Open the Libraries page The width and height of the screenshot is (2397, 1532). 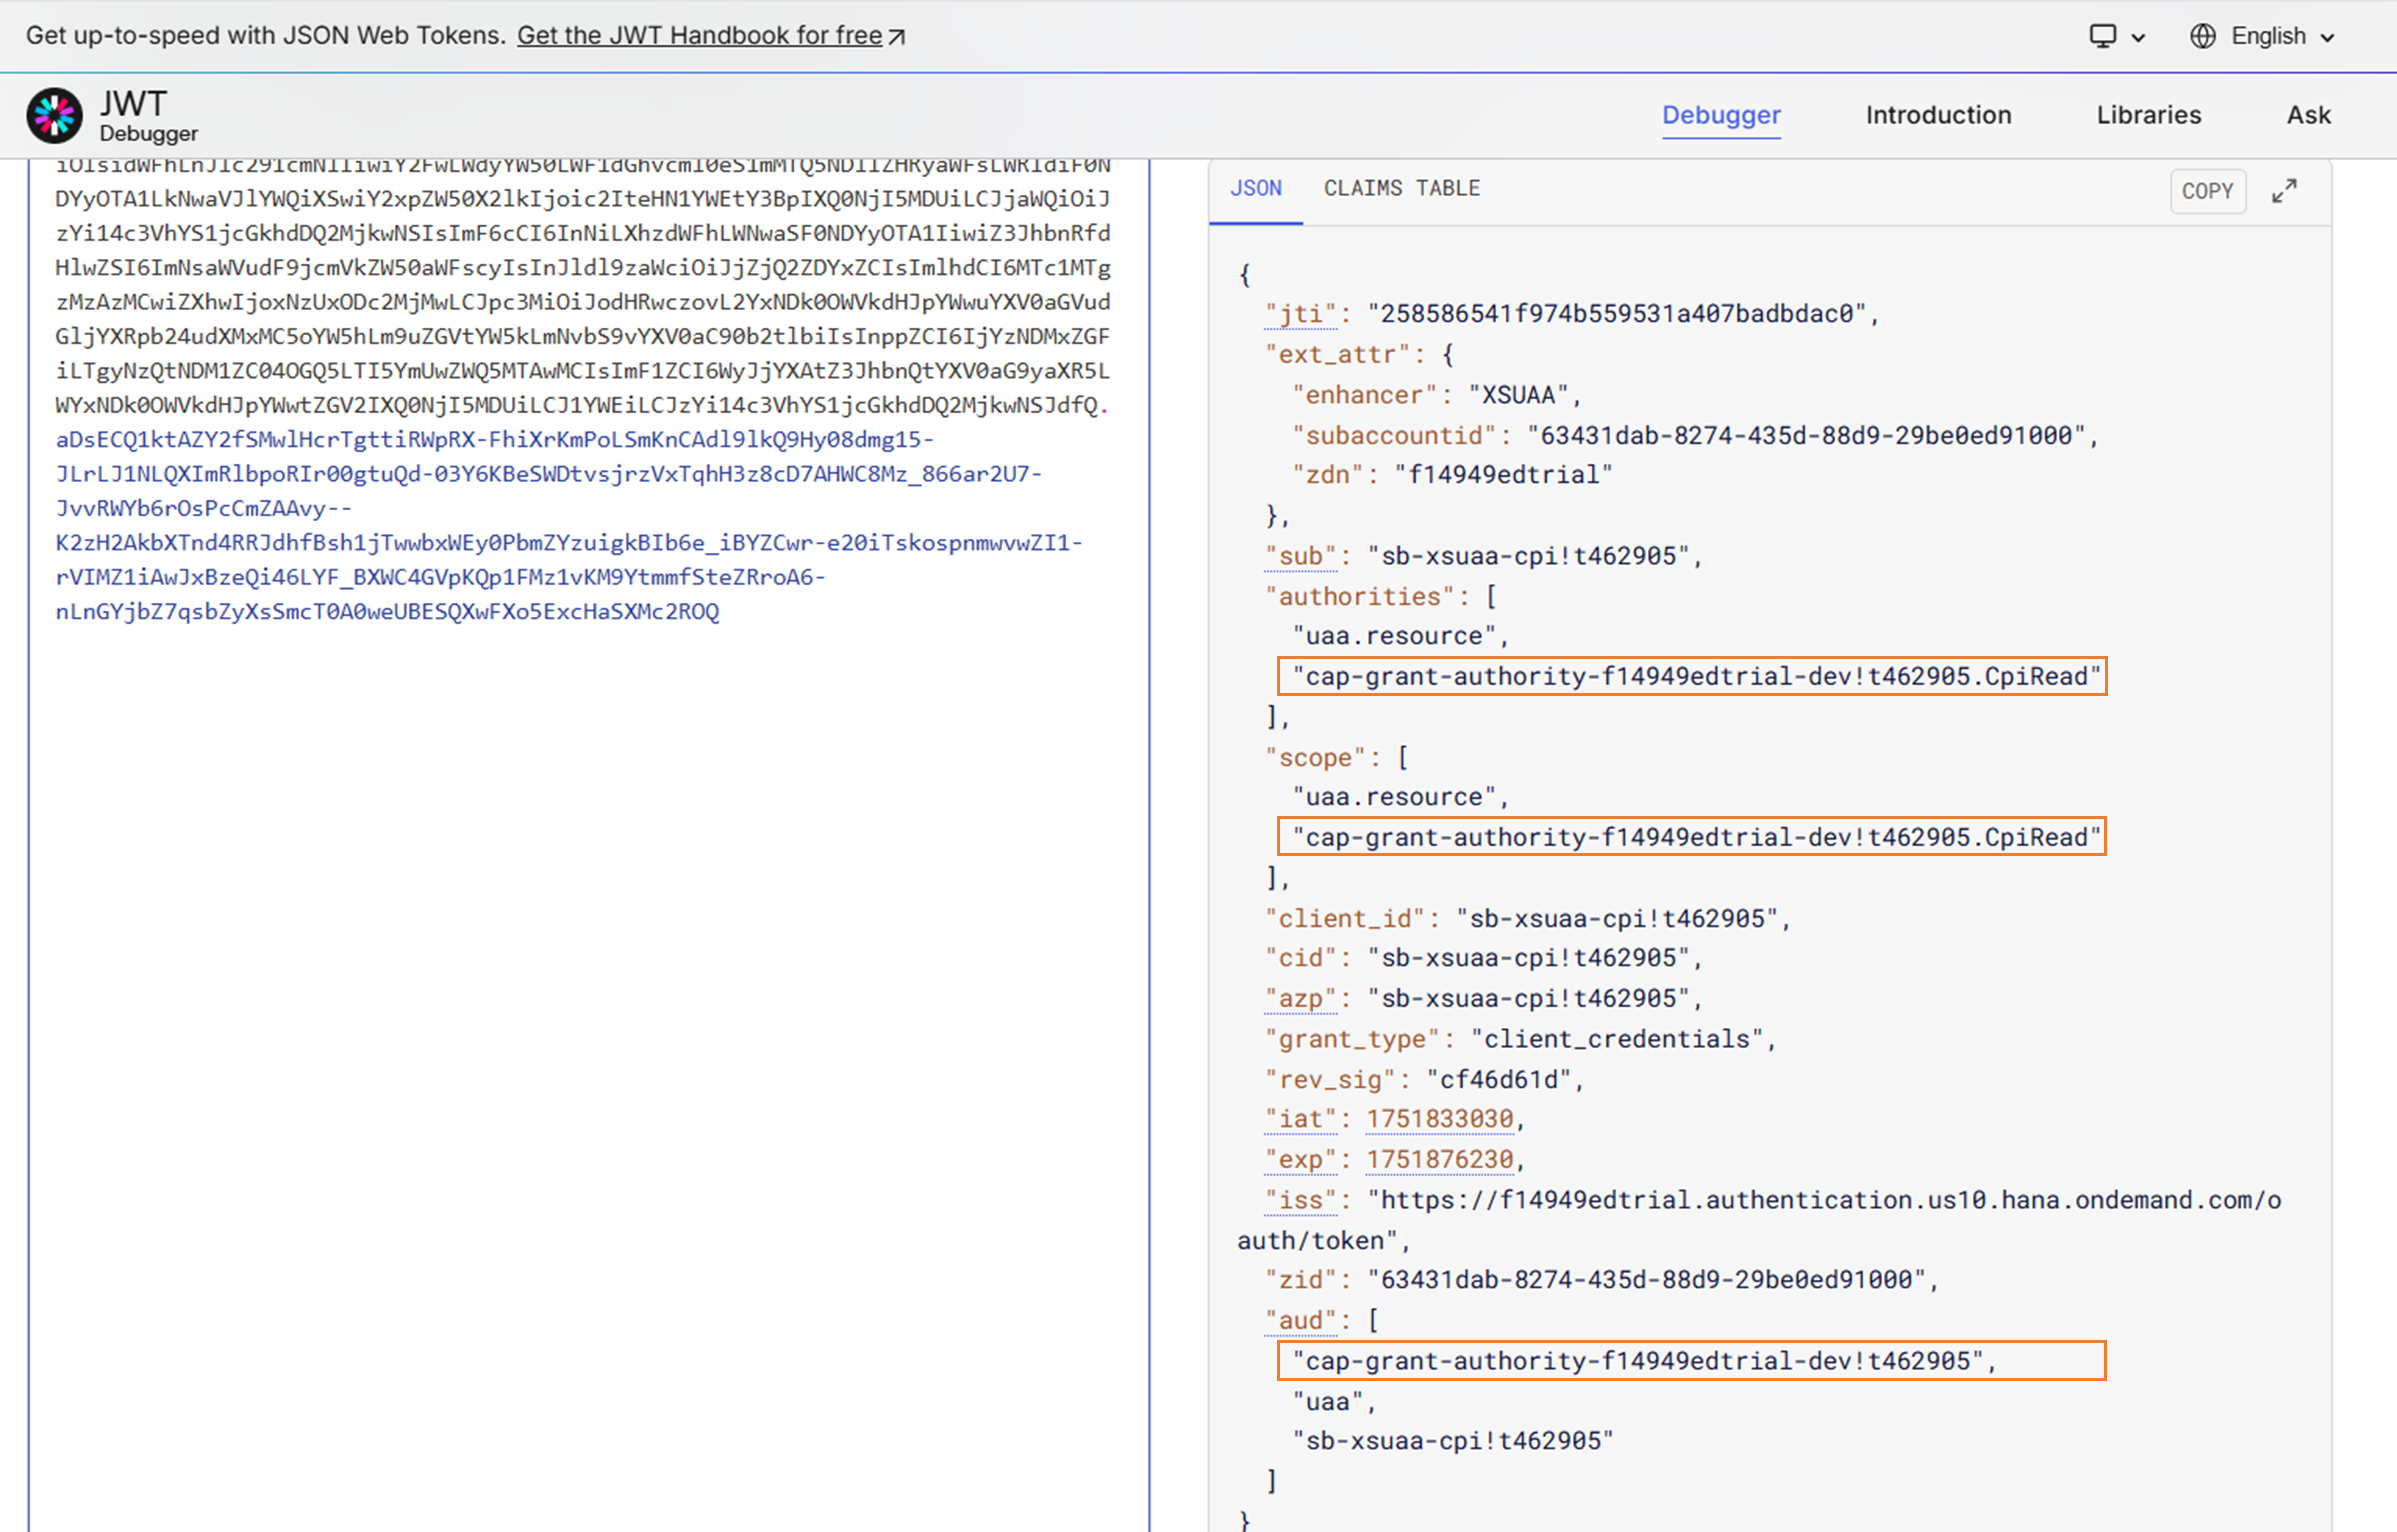point(2148,115)
